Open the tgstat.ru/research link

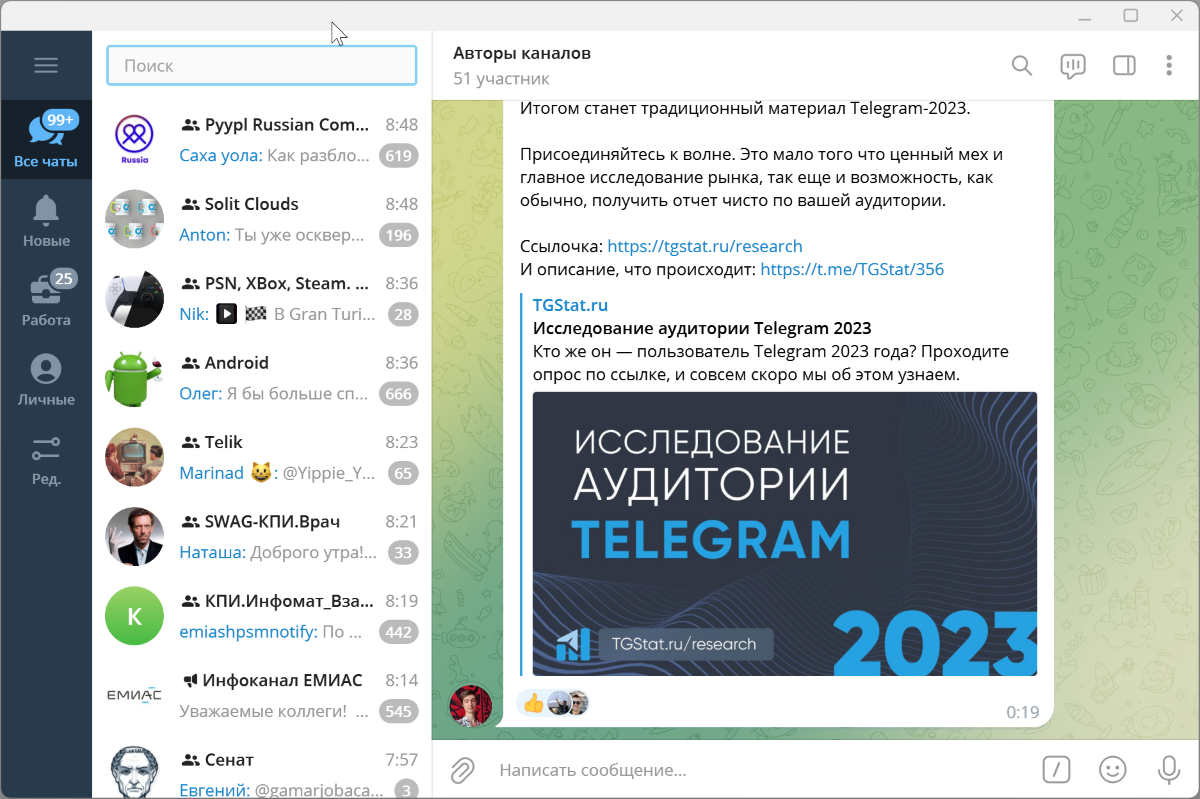click(705, 246)
